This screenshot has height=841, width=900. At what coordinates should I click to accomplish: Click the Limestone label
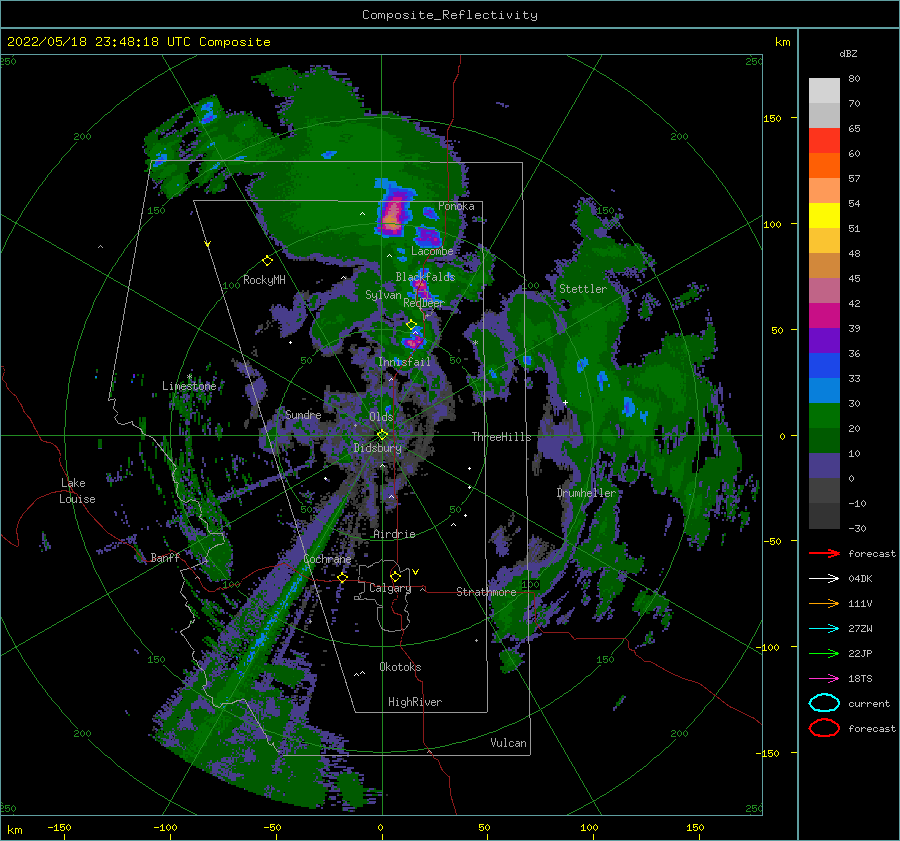coord(189,386)
